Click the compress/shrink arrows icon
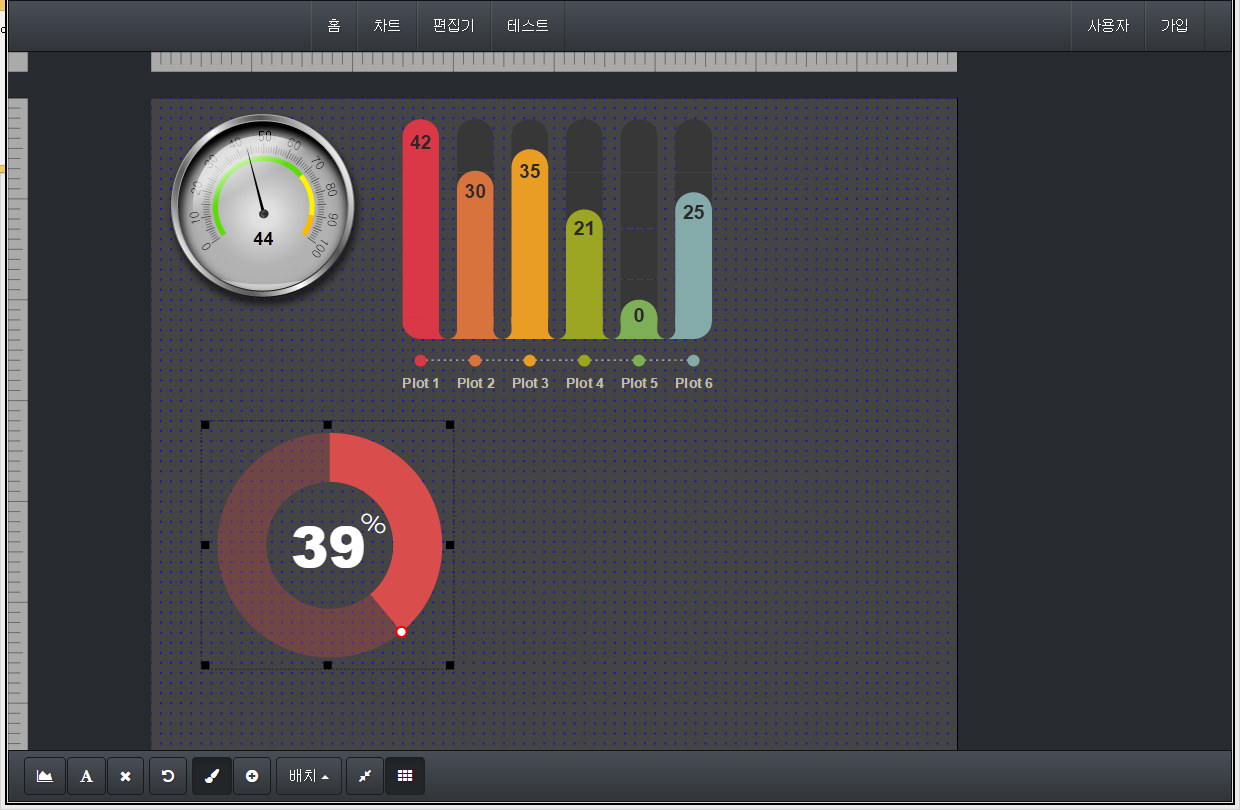The height and width of the screenshot is (810, 1240). (x=365, y=776)
